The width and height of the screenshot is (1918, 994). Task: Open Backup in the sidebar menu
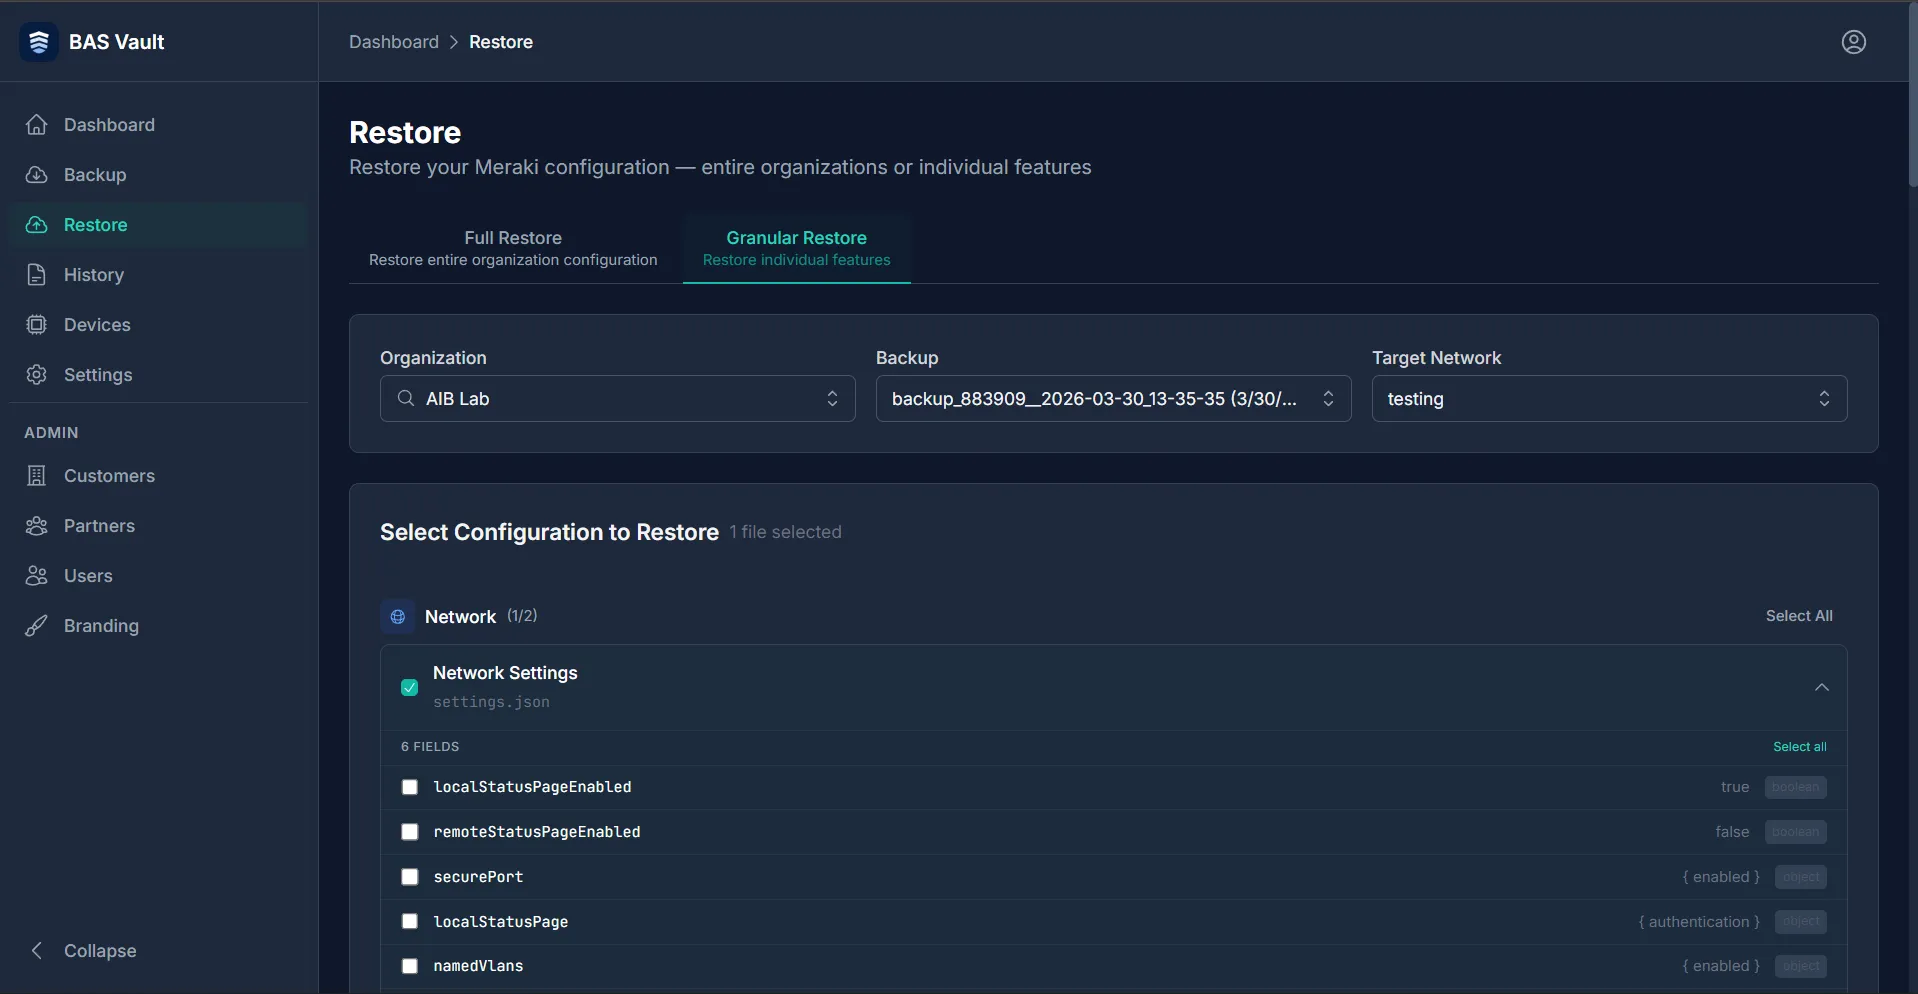[157, 175]
